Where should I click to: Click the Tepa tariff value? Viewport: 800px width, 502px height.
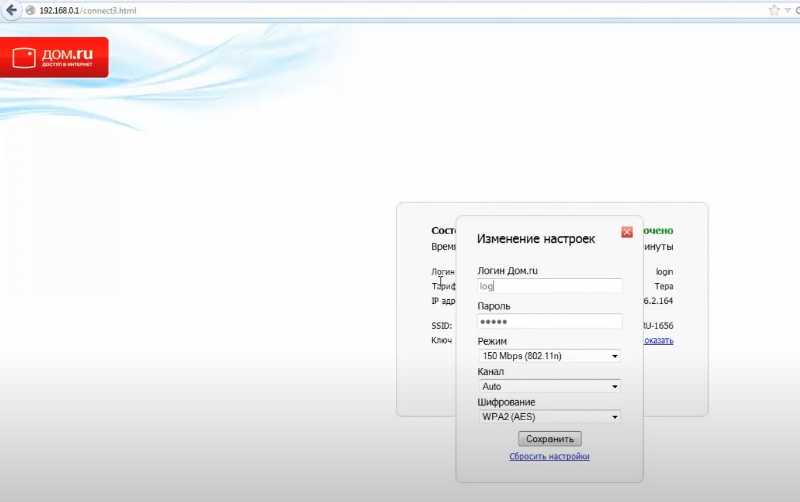tap(664, 286)
